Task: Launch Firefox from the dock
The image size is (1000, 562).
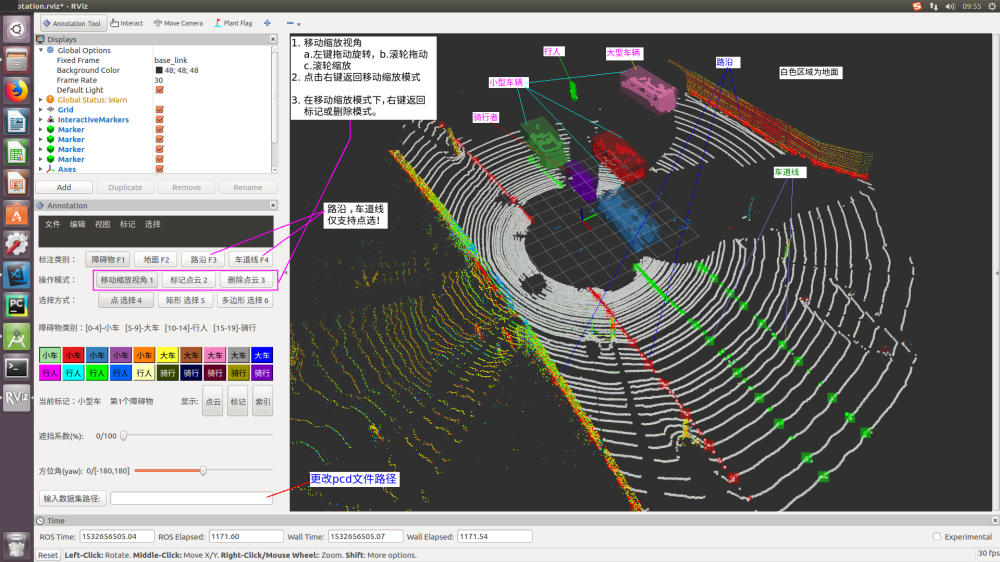Action: click(x=17, y=91)
